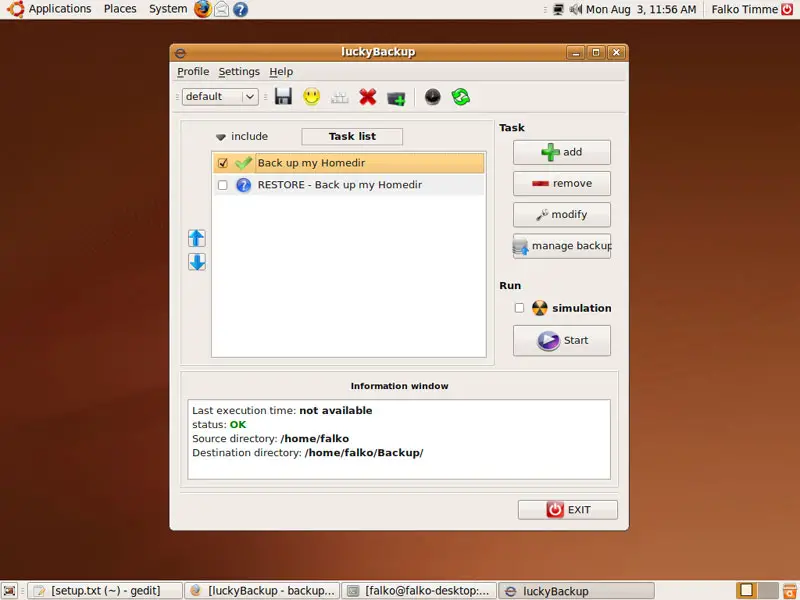Switch to falko@falko-desktop terminal taskbar window
Viewport: 800px width, 600px height.
pyautogui.click(x=419, y=591)
